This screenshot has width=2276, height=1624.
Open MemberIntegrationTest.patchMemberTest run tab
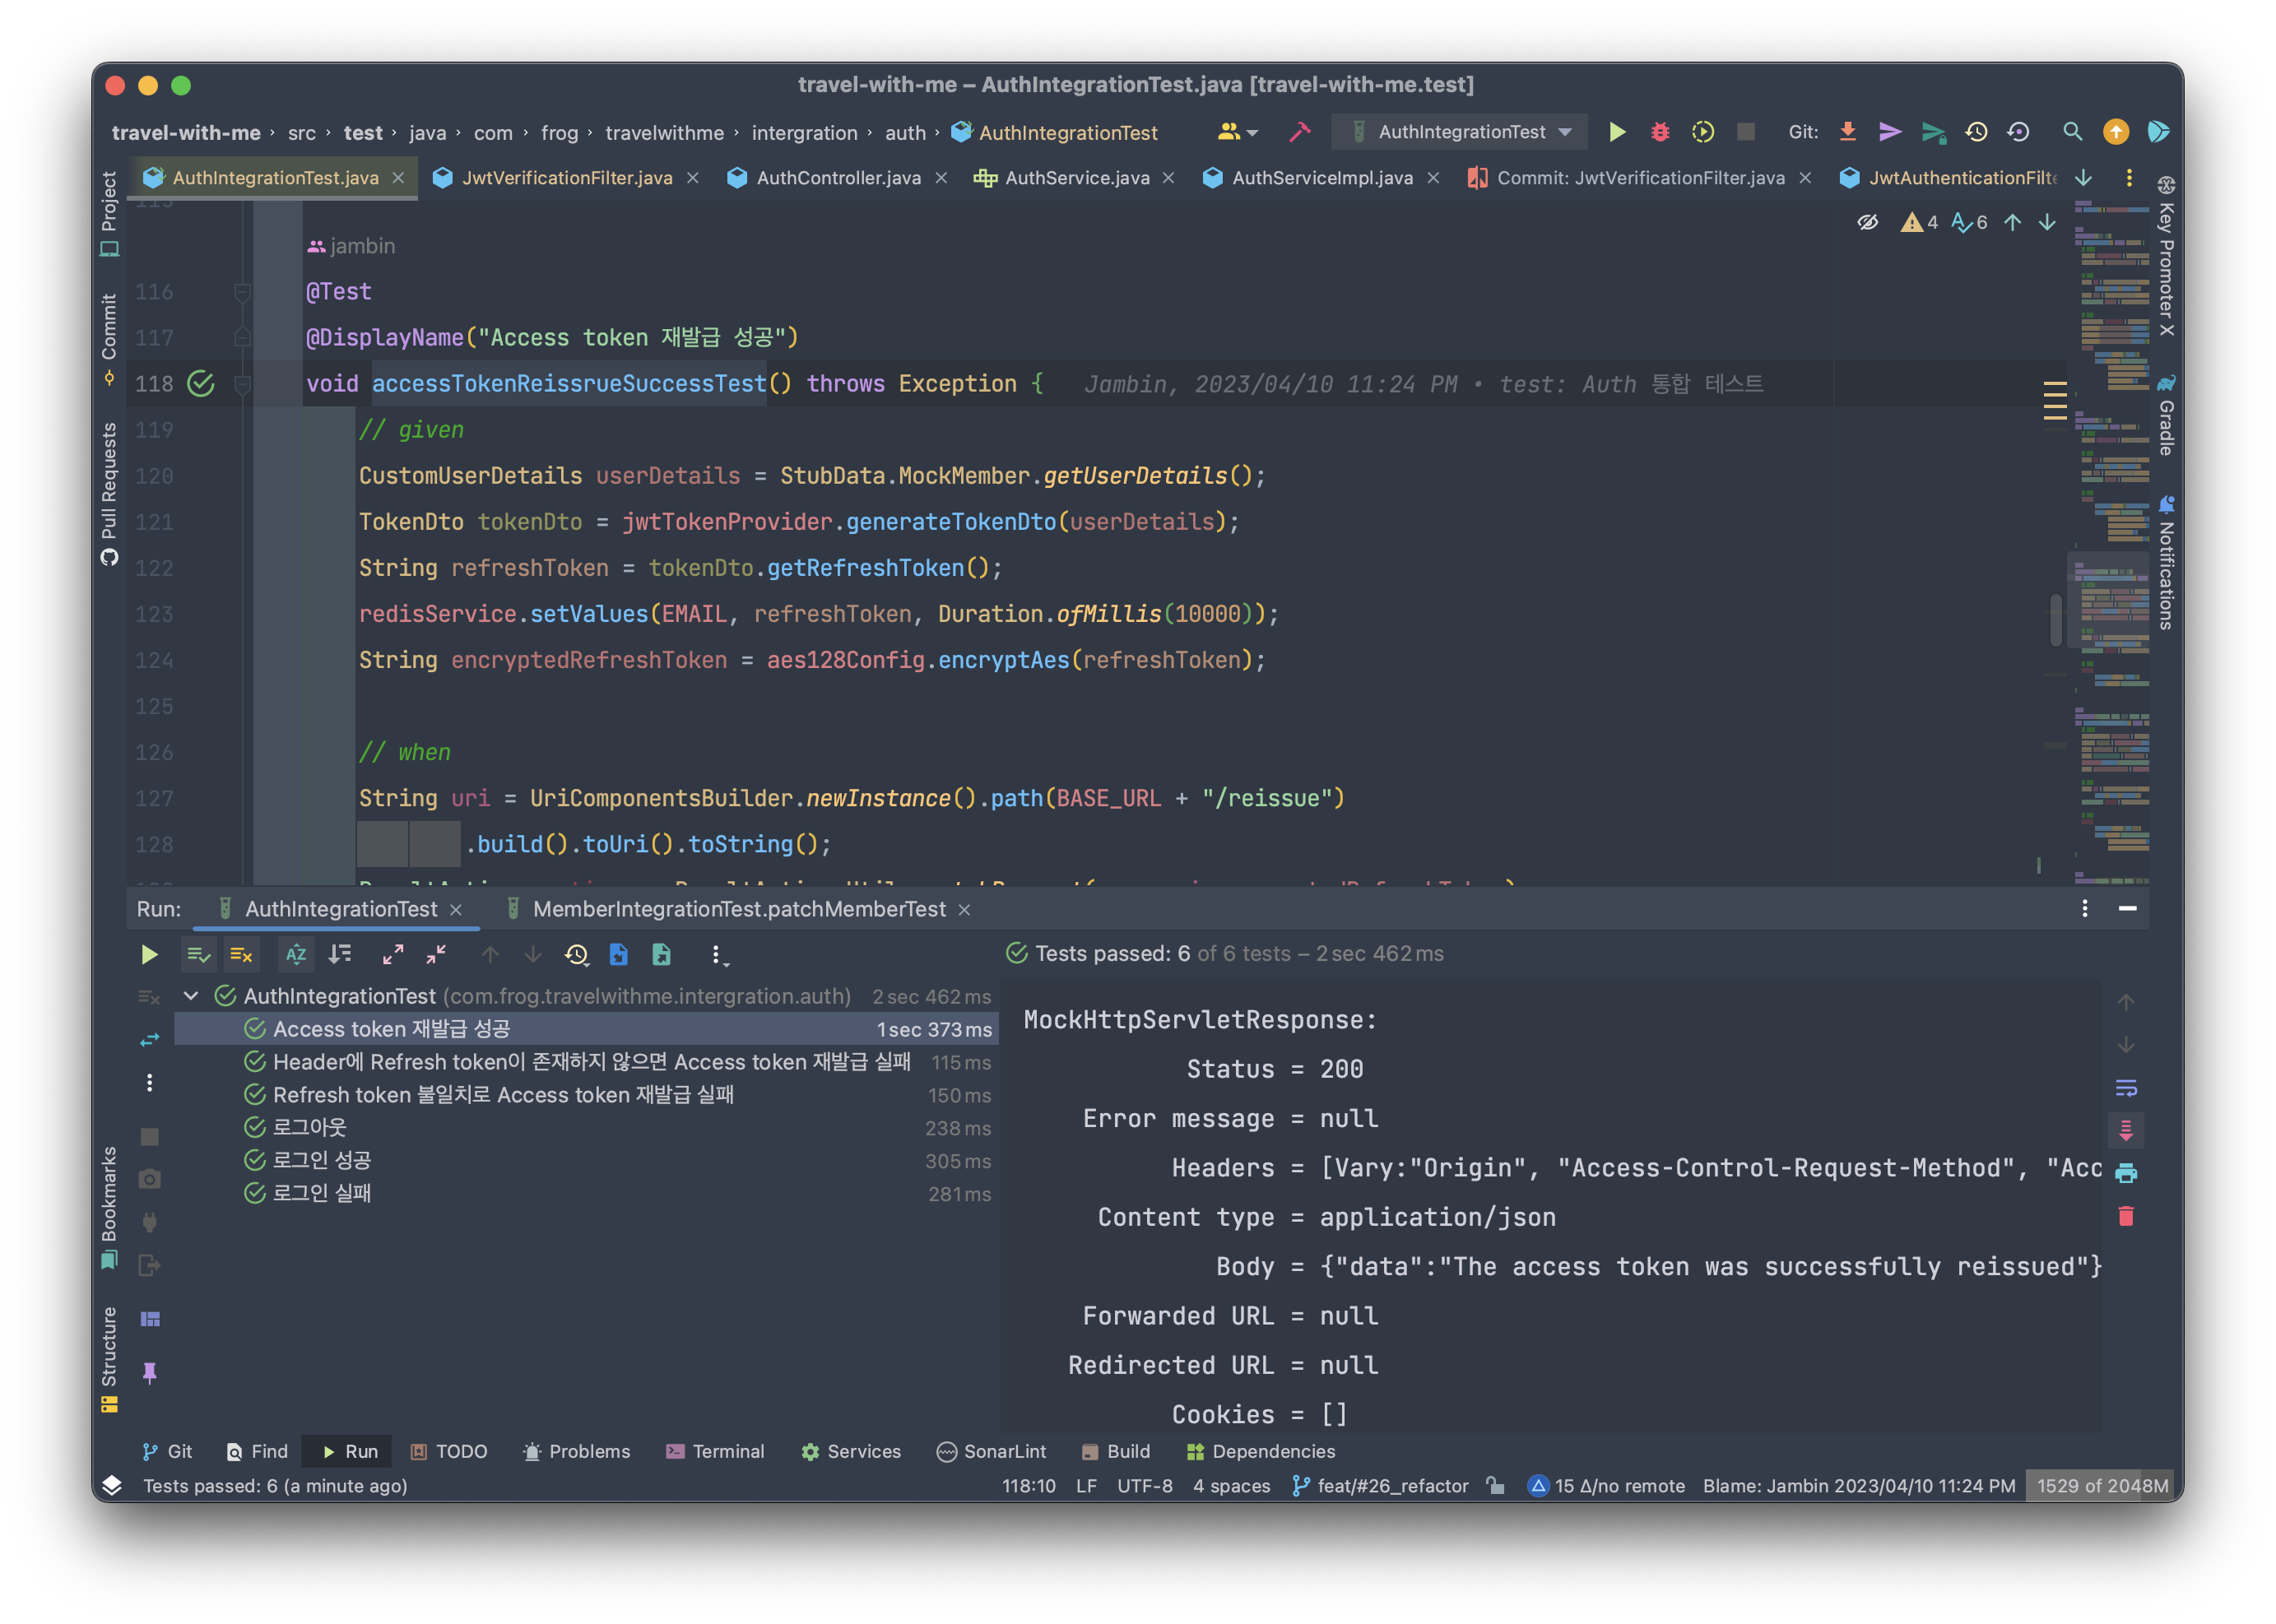pos(738,909)
